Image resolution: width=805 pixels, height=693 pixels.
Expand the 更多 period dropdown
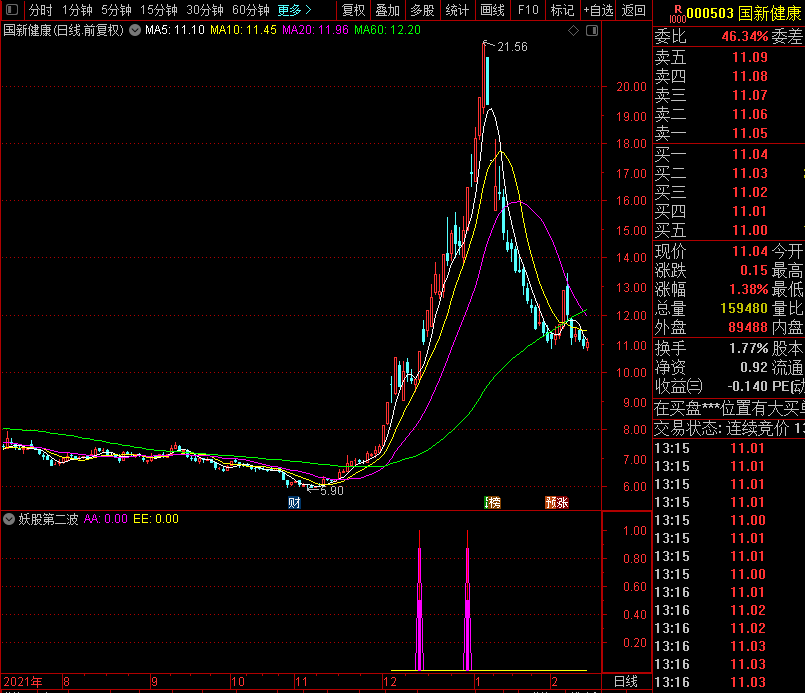tap(294, 10)
